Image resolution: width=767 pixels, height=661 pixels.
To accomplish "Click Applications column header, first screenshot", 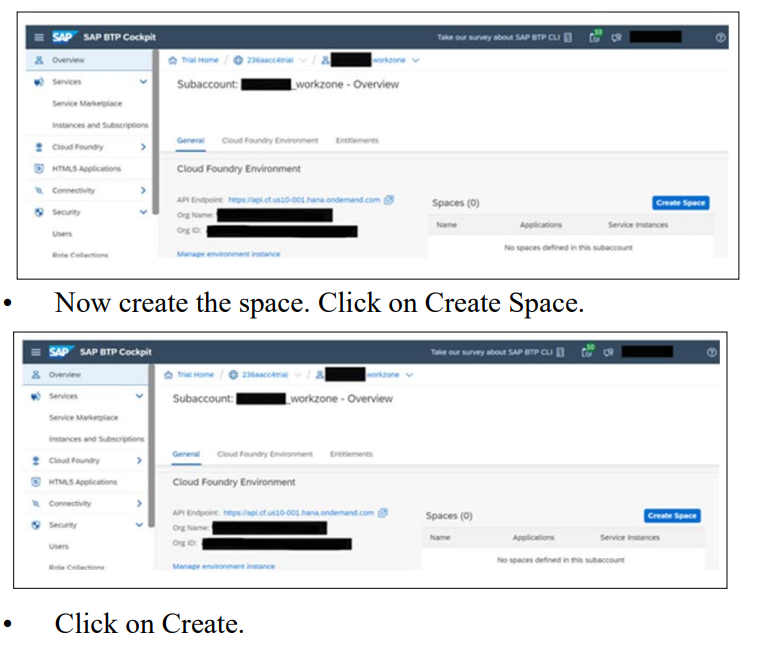I will point(541,225).
